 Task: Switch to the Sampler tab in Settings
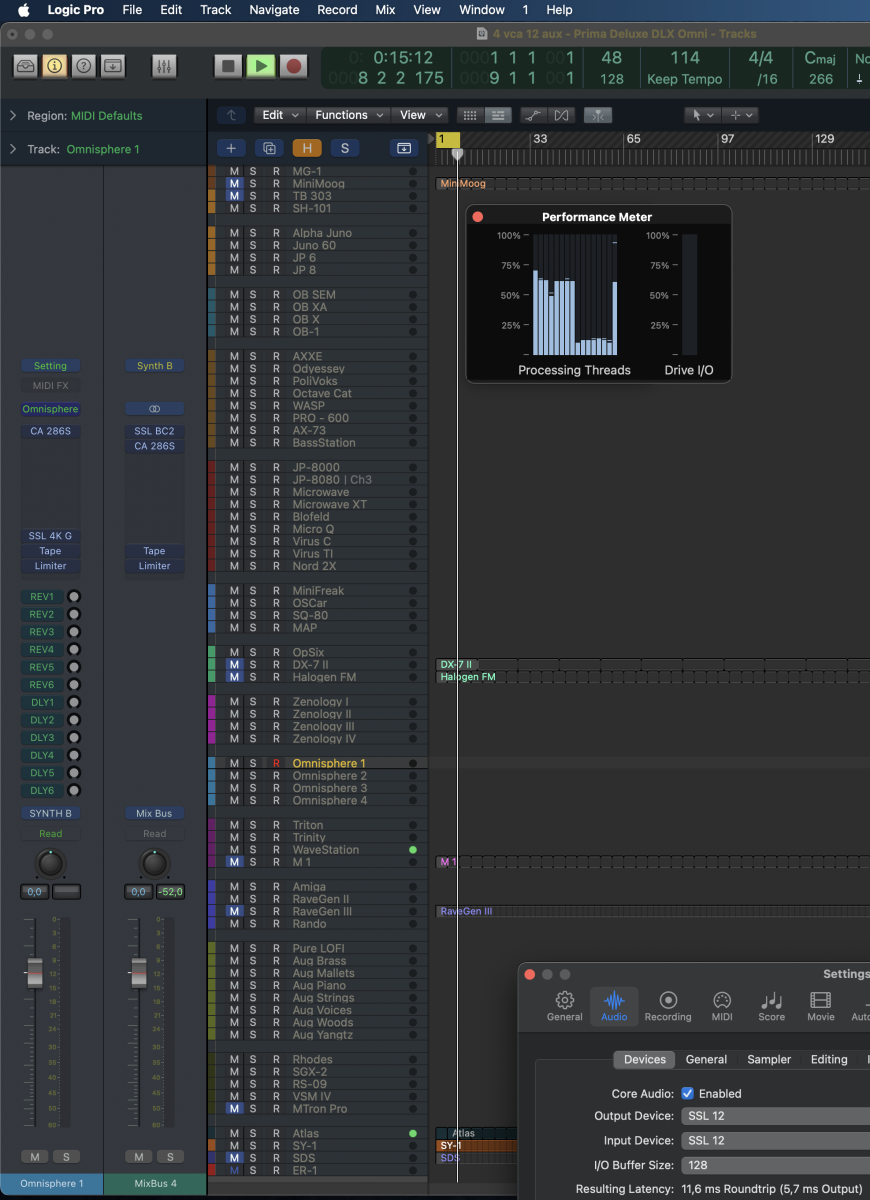769,1060
